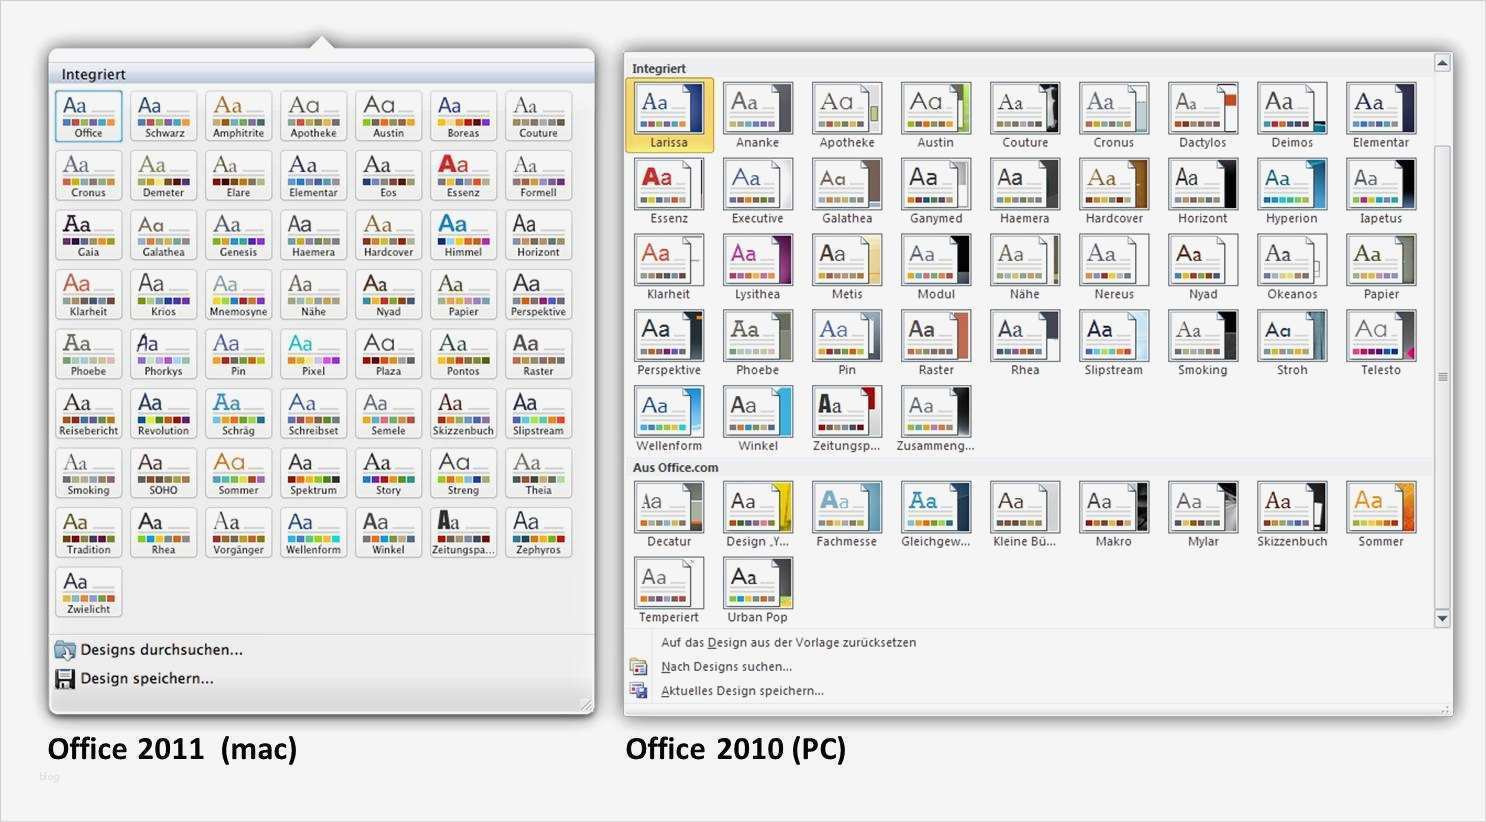Pick the Modul theme in the PC gallery
The width and height of the screenshot is (1486, 822).
[936, 267]
